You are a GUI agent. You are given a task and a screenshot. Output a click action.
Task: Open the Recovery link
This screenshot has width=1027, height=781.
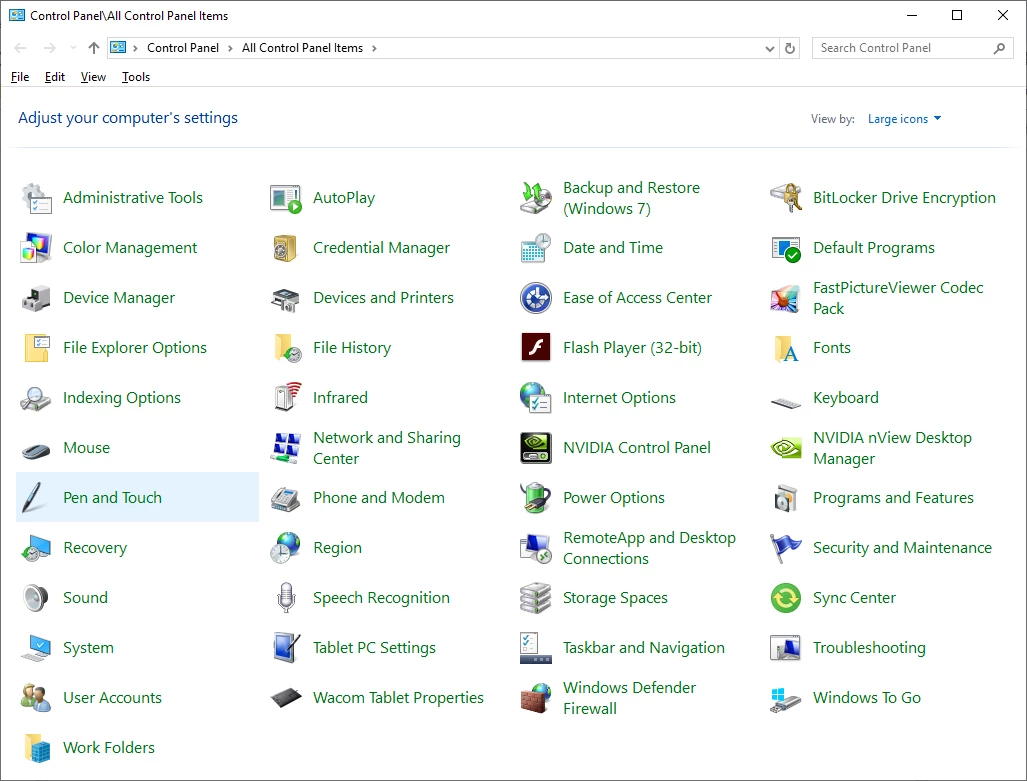[x=95, y=548]
